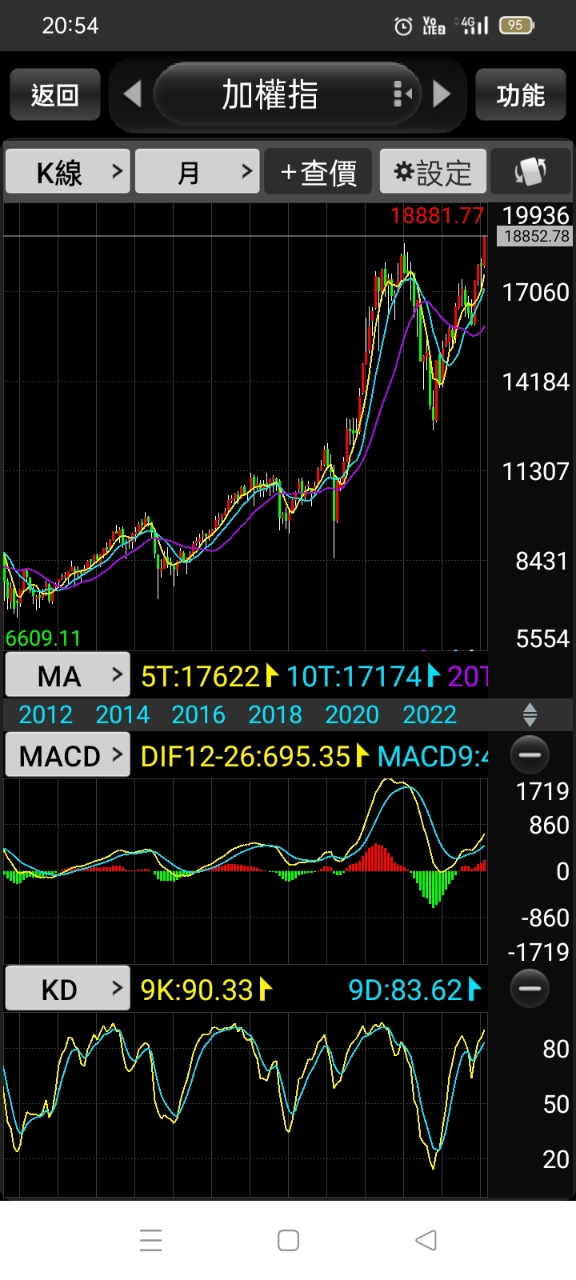The height and width of the screenshot is (1280, 576).
Task: Collapse the MACD panel with minus icon
Action: coord(530,754)
